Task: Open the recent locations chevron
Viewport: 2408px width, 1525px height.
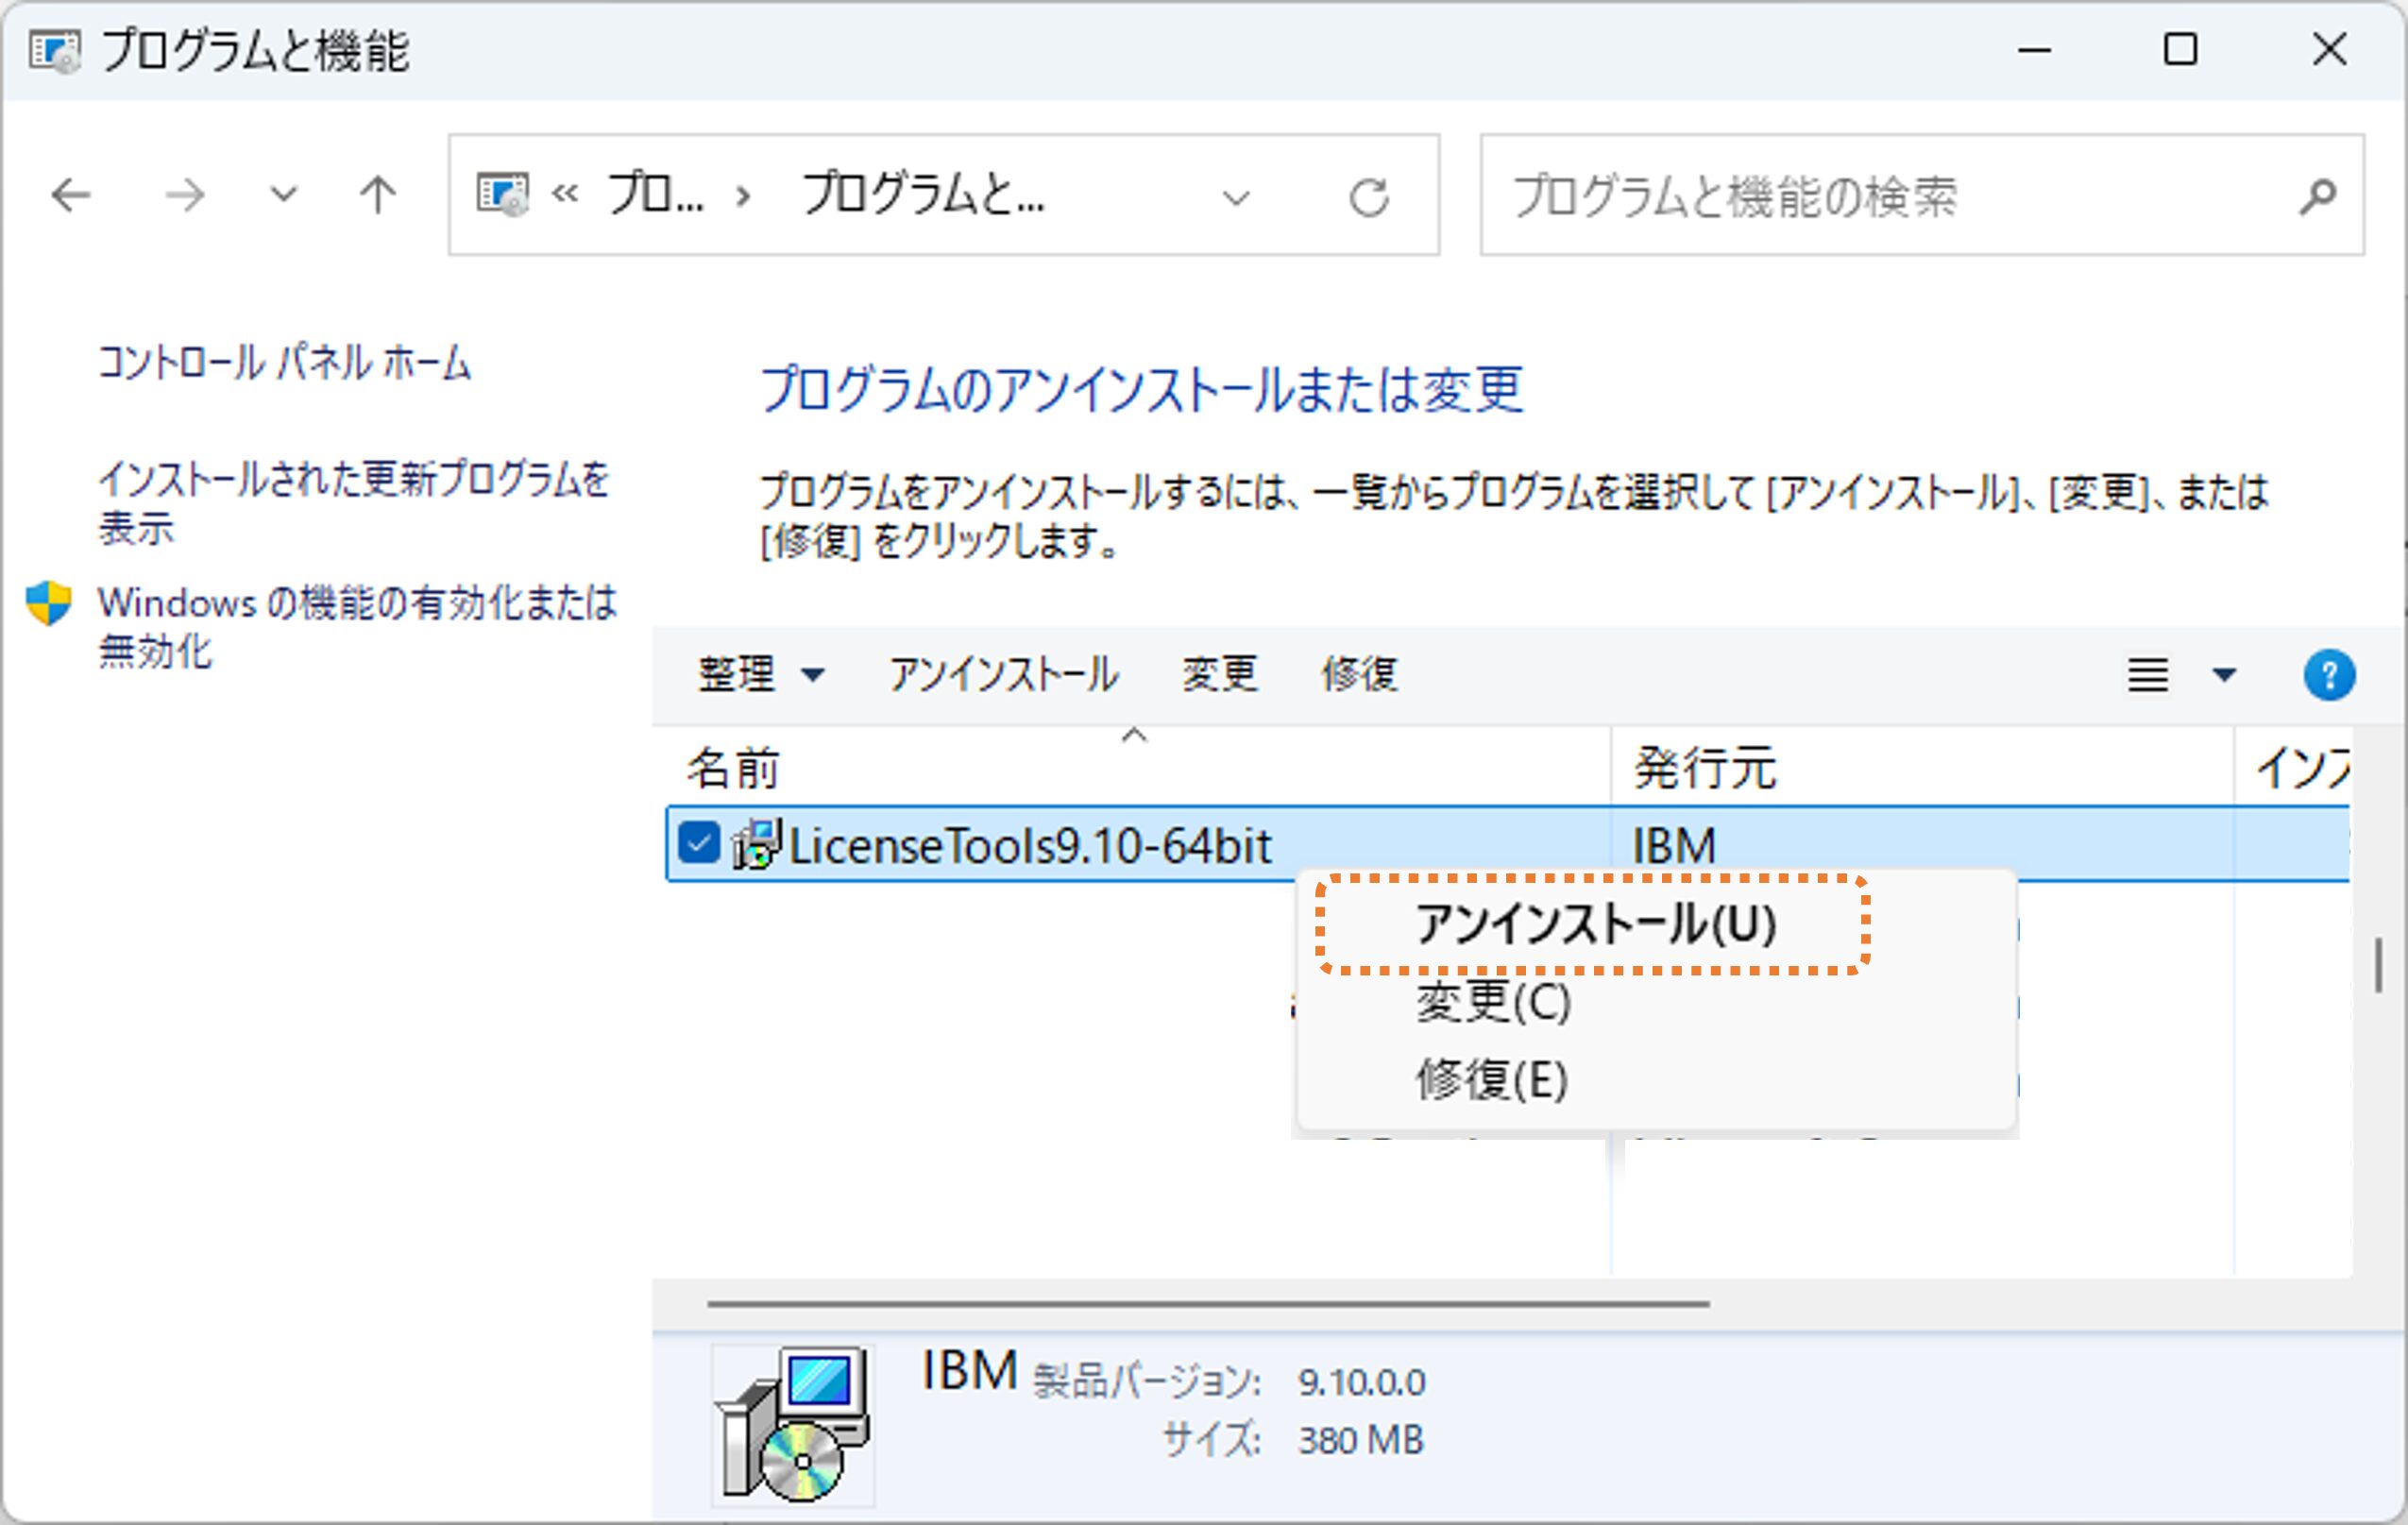Action: pos(284,194)
